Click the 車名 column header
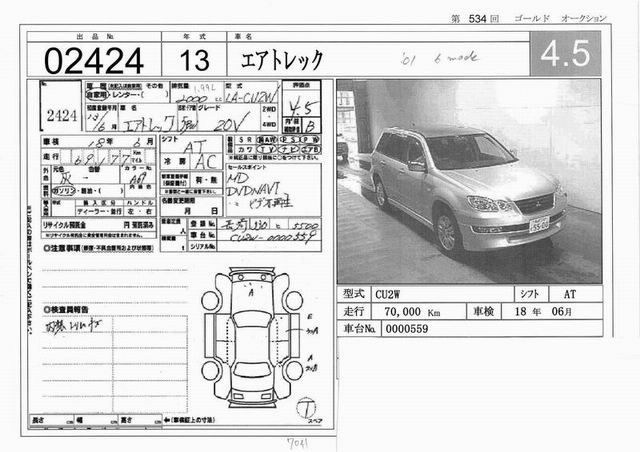Screen dimensions: 640x452 (244, 36)
